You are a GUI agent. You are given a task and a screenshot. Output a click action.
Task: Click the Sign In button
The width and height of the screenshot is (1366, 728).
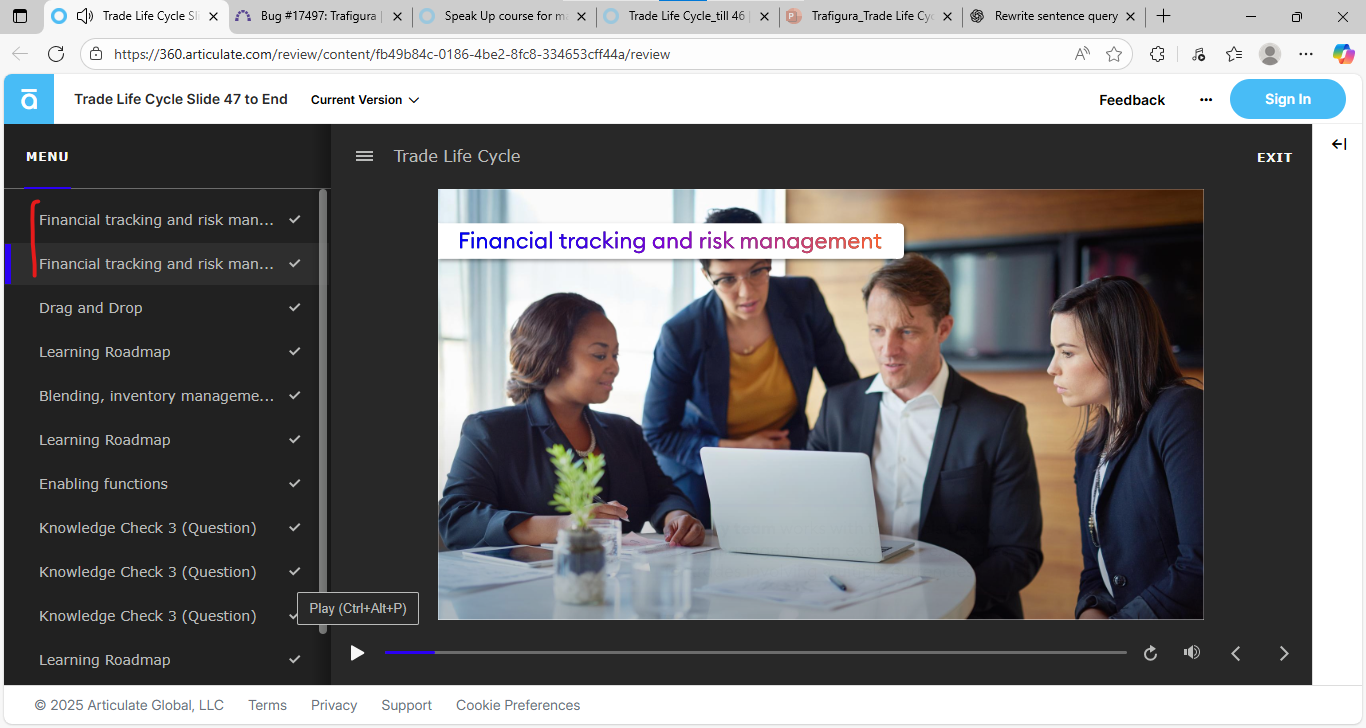coord(1287,99)
